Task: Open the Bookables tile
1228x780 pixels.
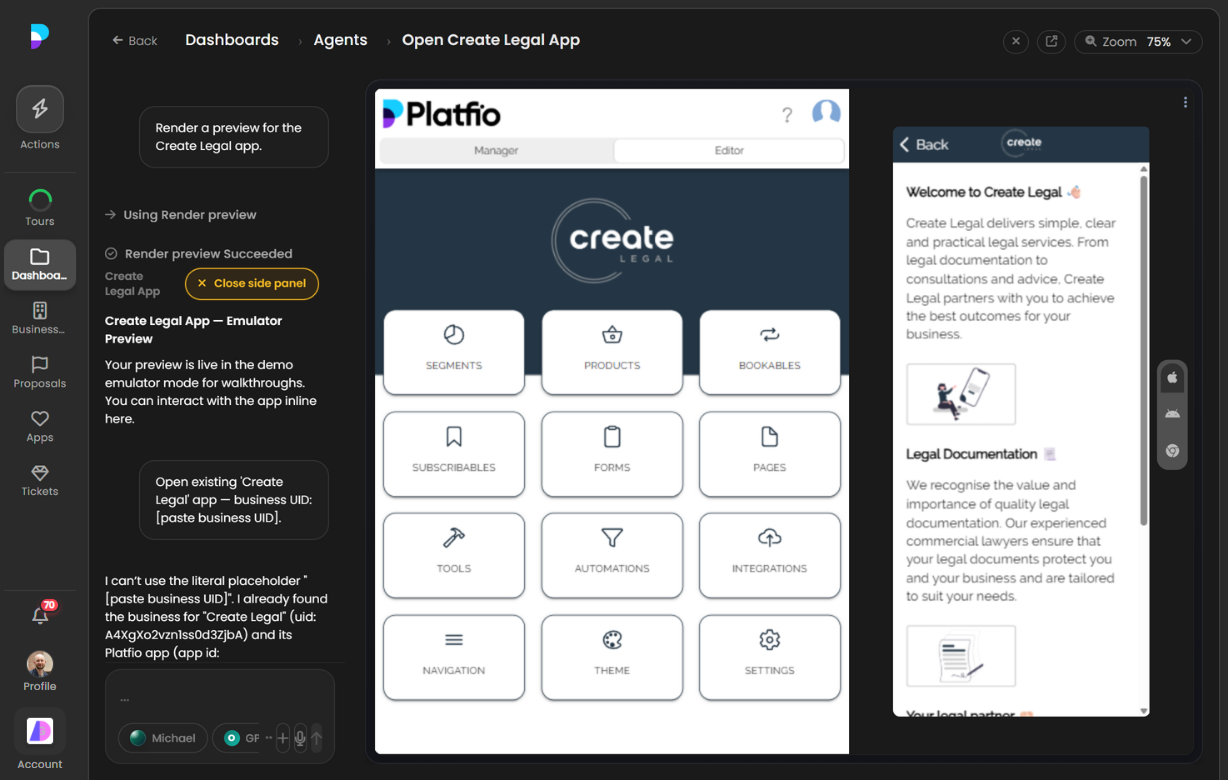Action: (770, 352)
